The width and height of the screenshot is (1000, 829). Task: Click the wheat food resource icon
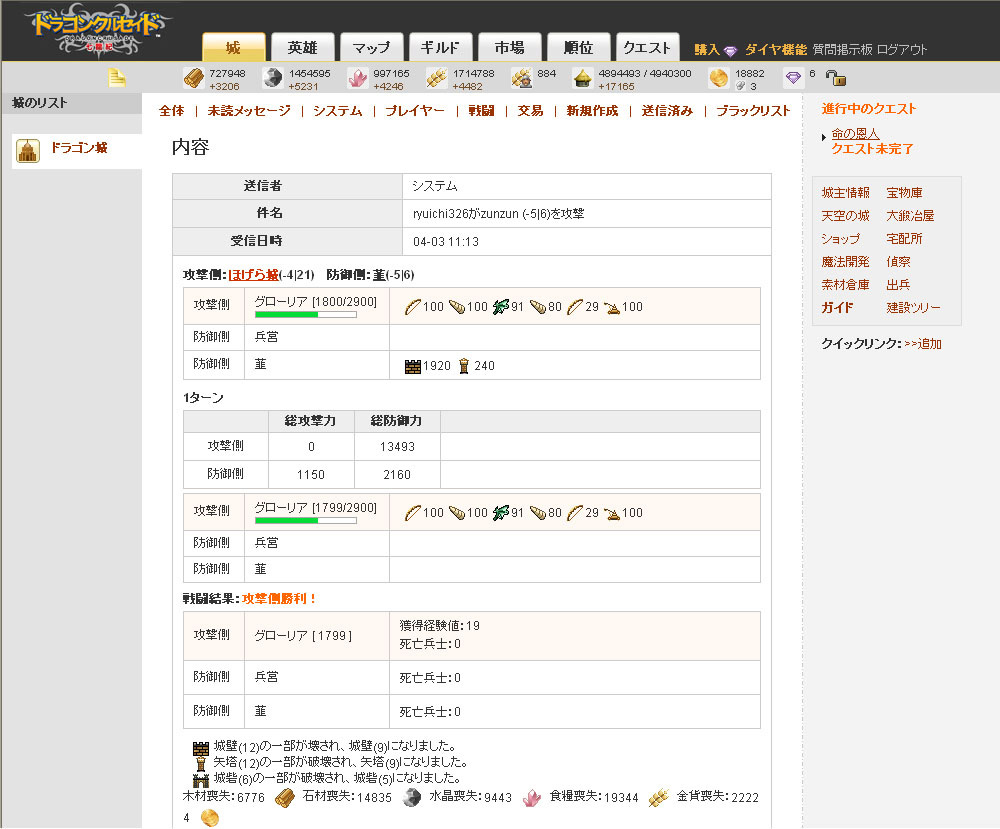(x=436, y=78)
